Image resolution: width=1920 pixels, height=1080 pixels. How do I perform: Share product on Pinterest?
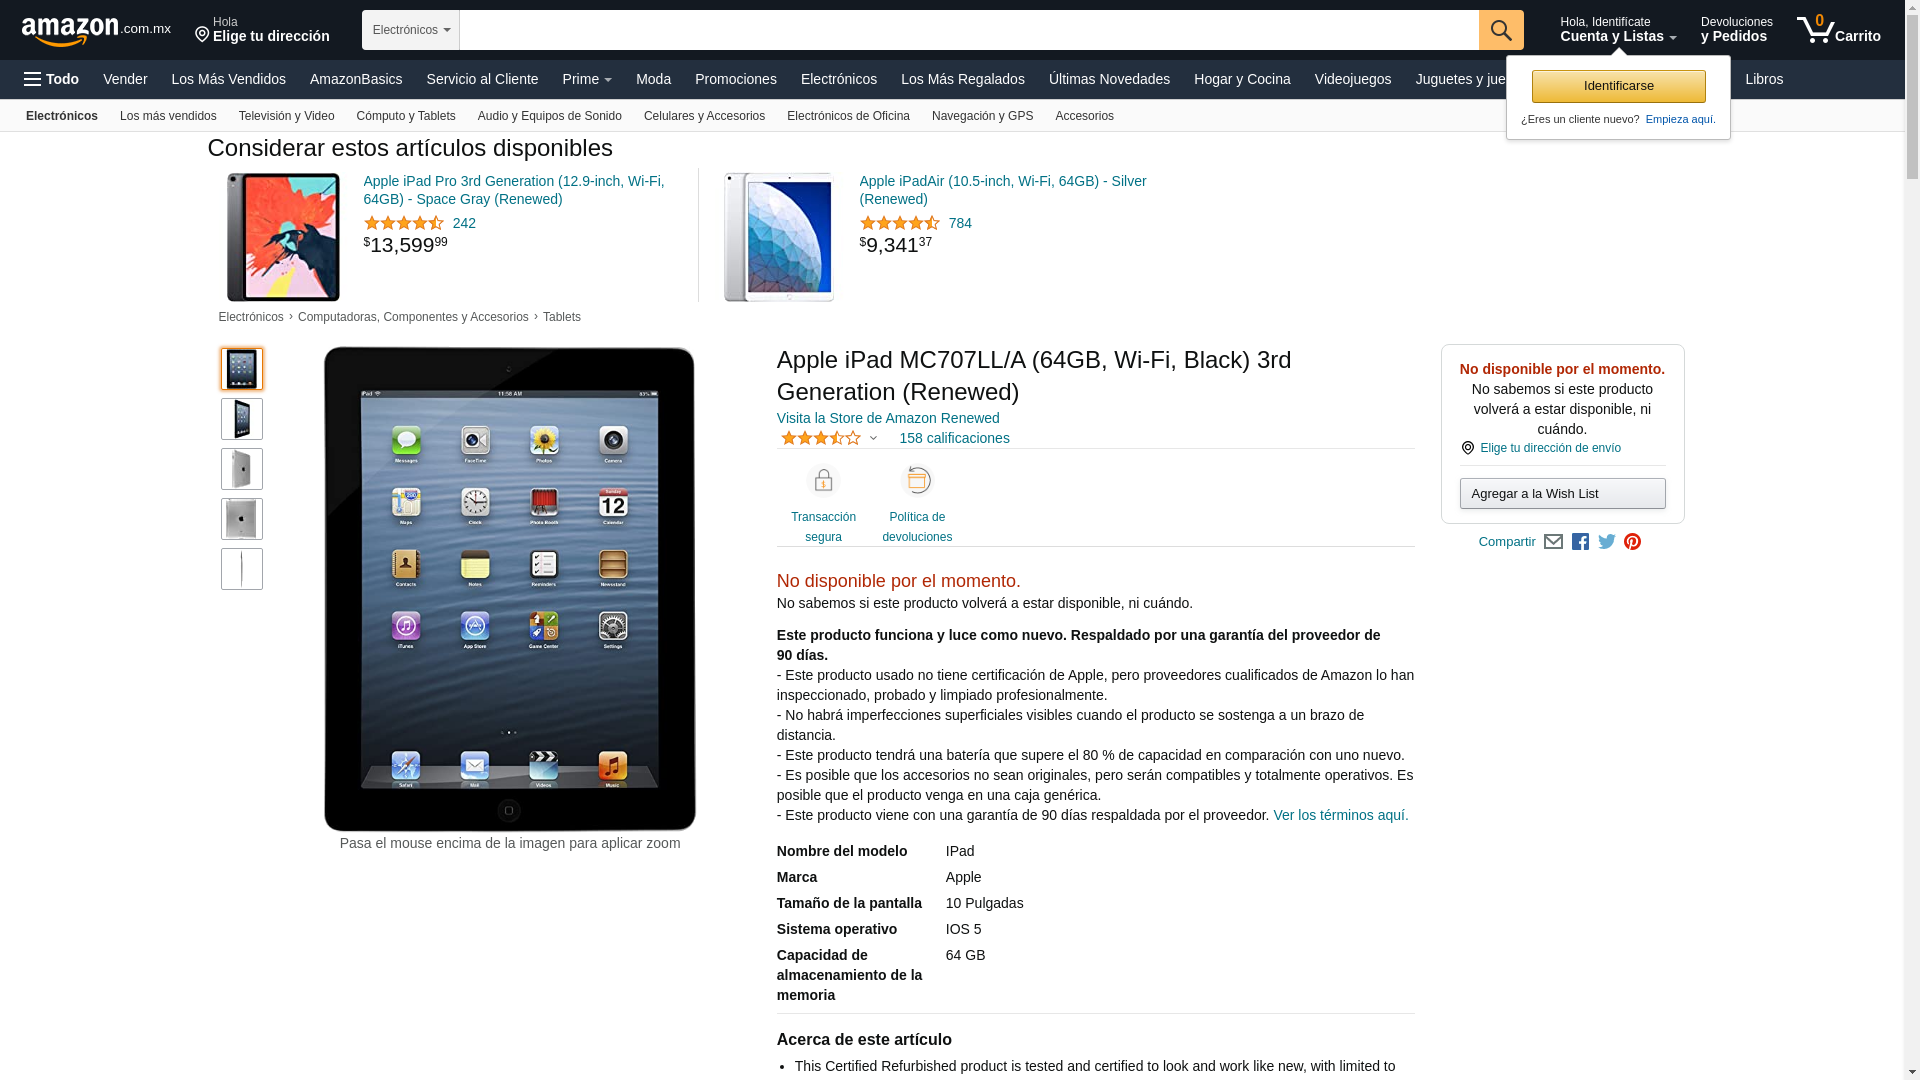(1633, 542)
